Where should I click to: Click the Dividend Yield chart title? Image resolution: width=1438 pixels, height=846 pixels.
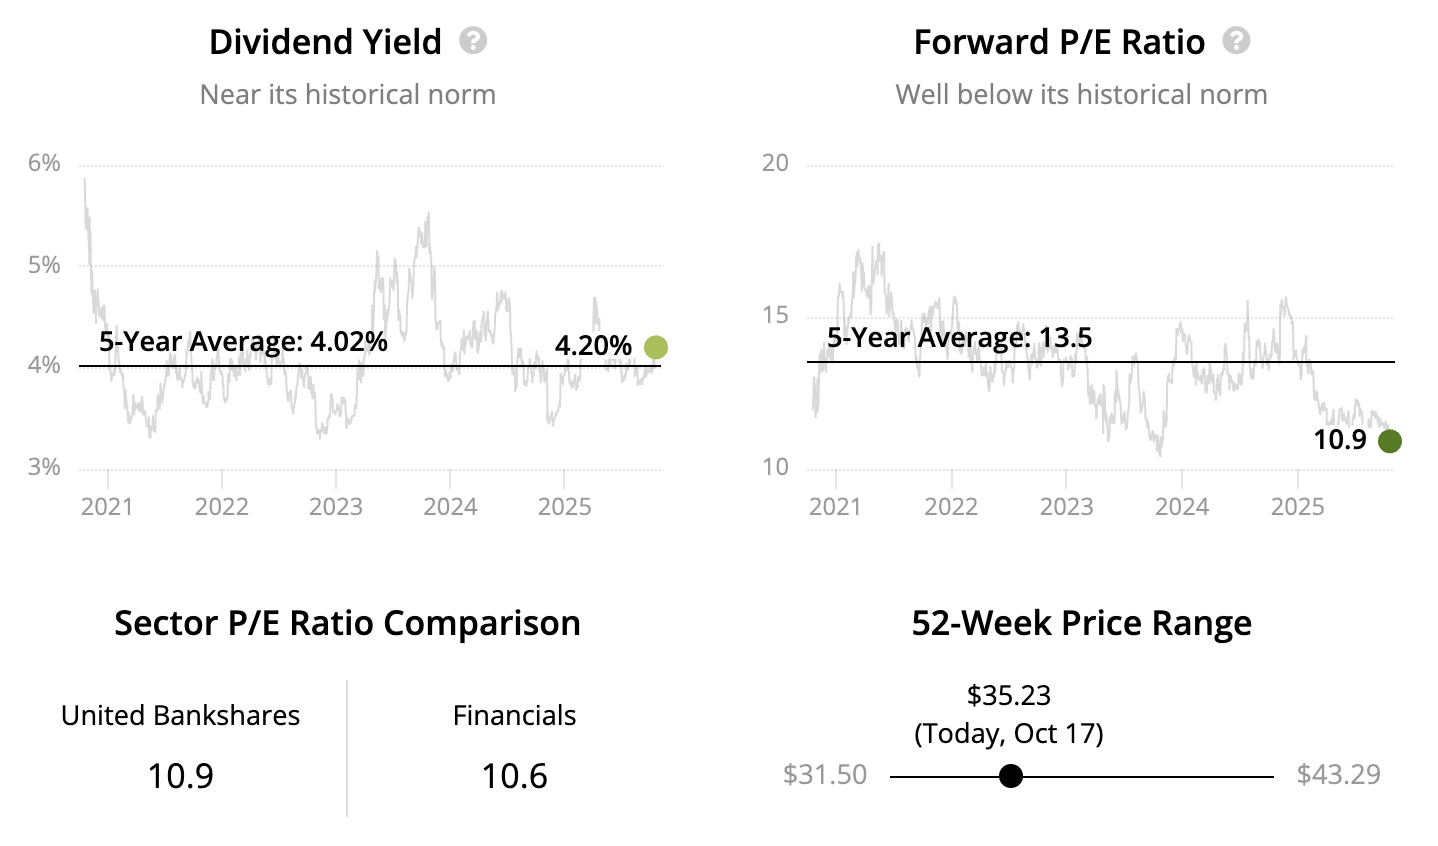click(x=325, y=42)
